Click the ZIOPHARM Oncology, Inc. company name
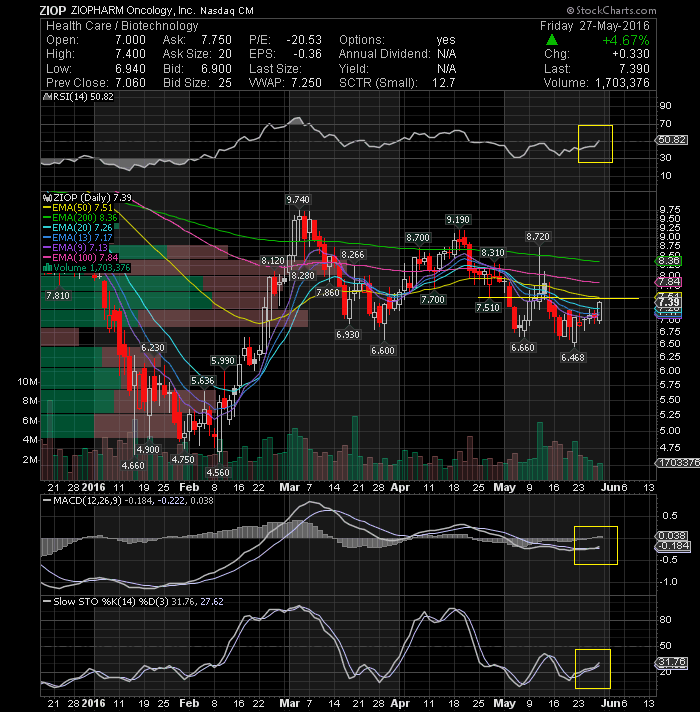 point(133,10)
